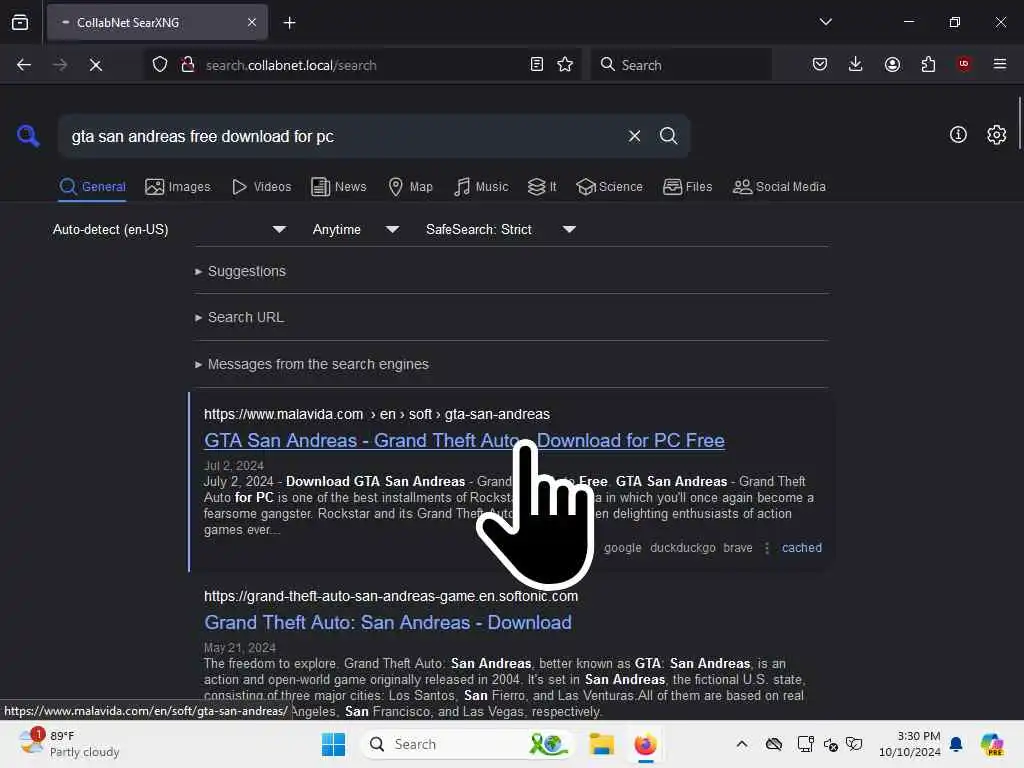Click the softonic.com result URL
The height and width of the screenshot is (768, 1024).
[x=391, y=596]
